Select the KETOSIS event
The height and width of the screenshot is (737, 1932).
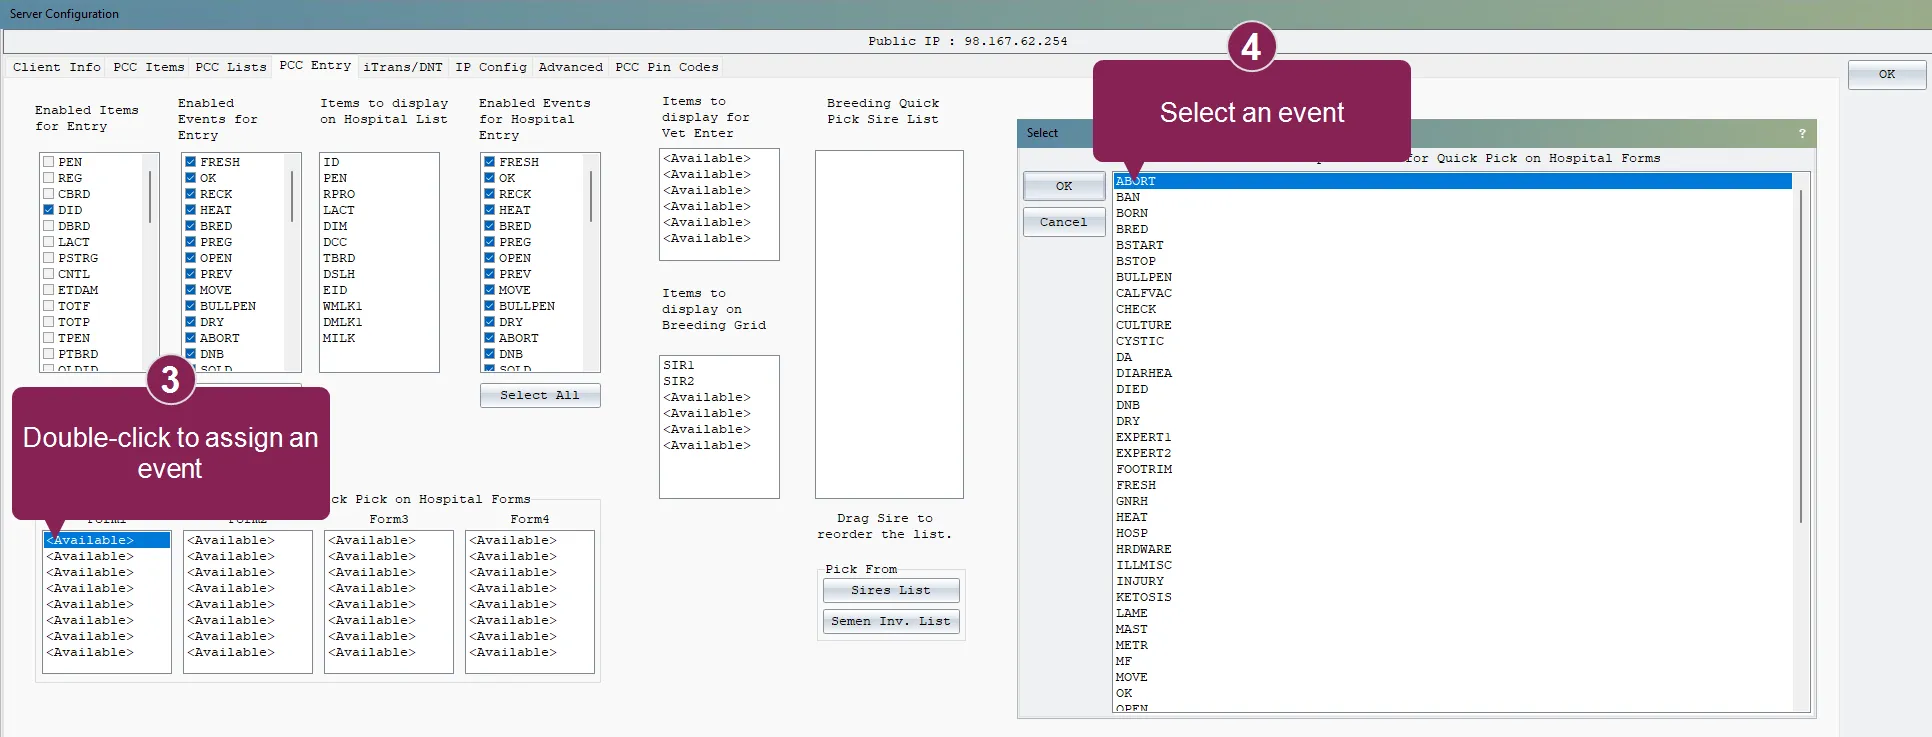click(x=1144, y=597)
